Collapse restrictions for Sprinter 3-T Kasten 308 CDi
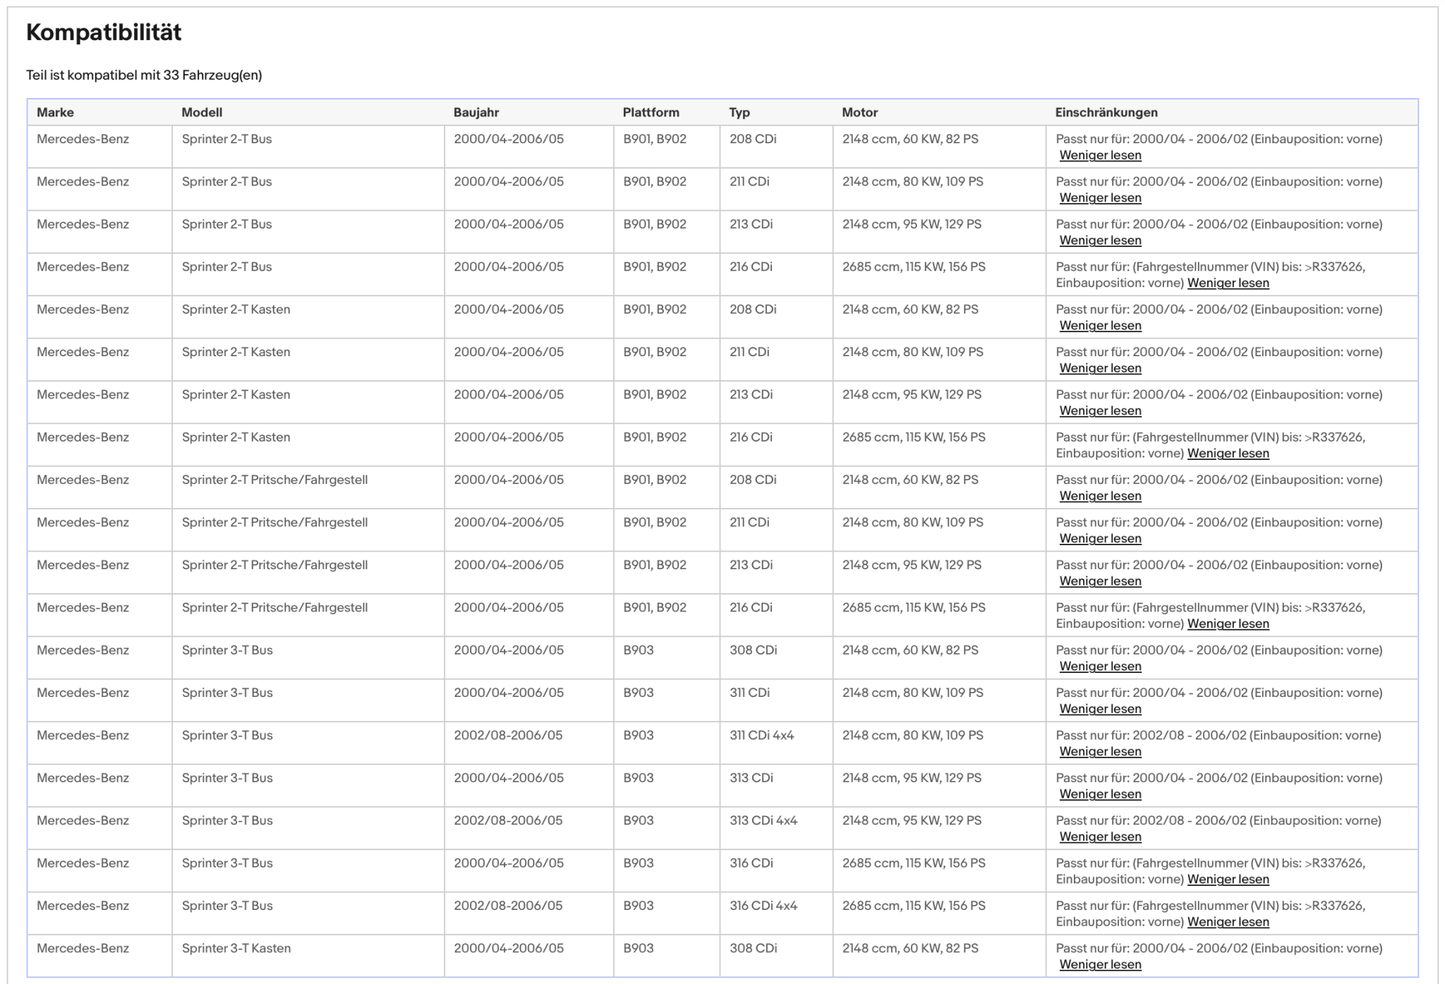The width and height of the screenshot is (1445, 984). 1100,965
